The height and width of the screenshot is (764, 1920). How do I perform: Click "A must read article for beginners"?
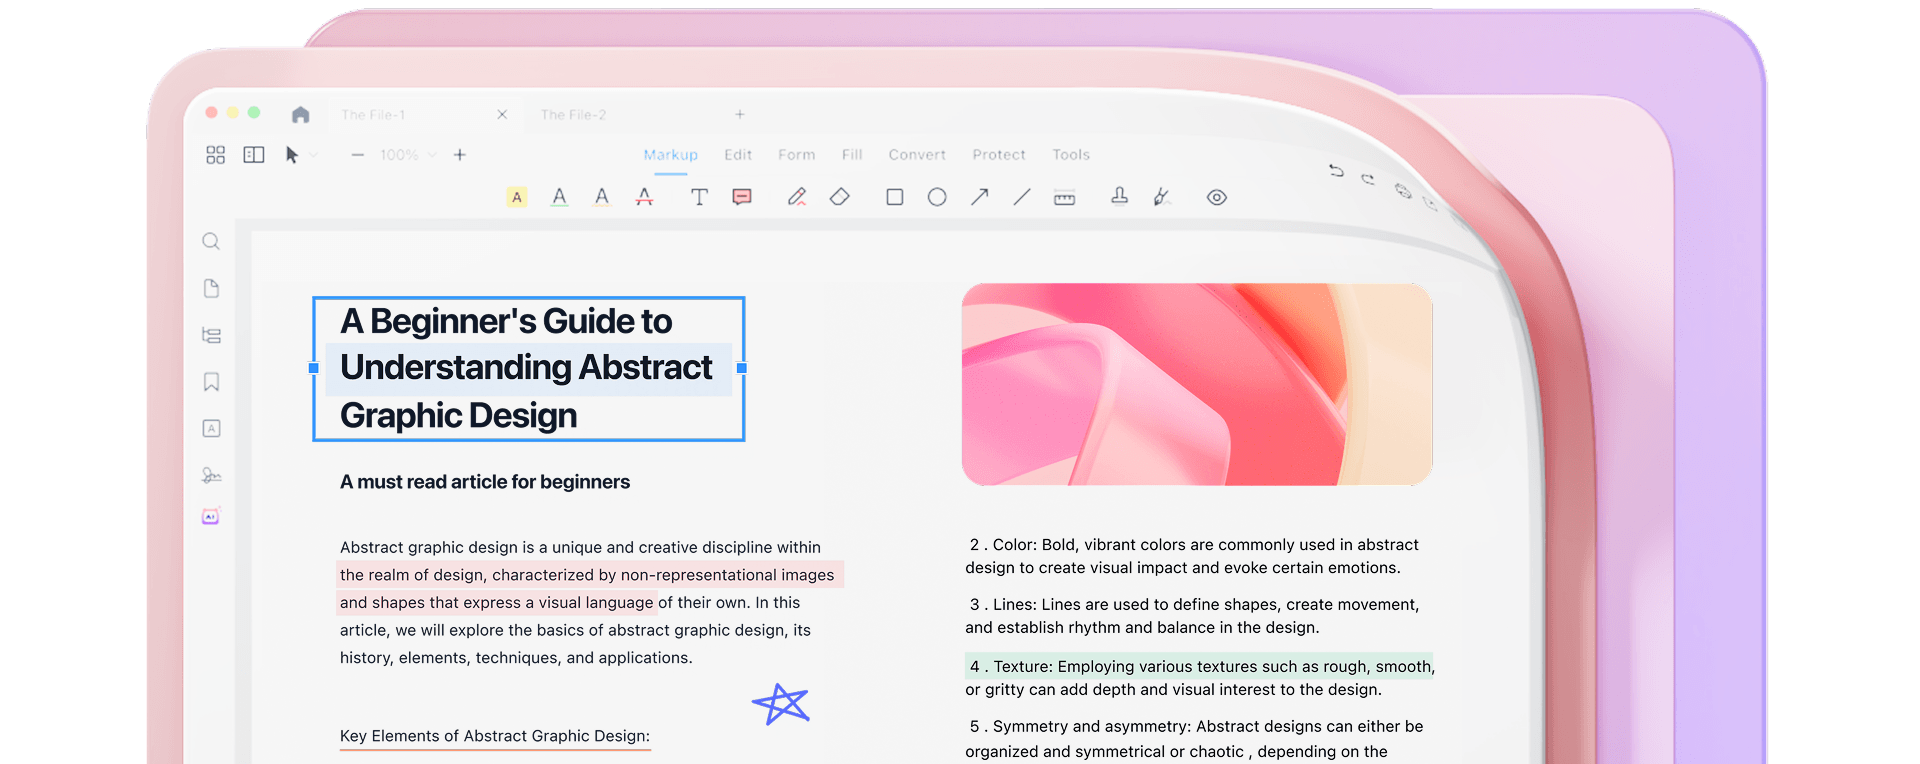coord(485,482)
